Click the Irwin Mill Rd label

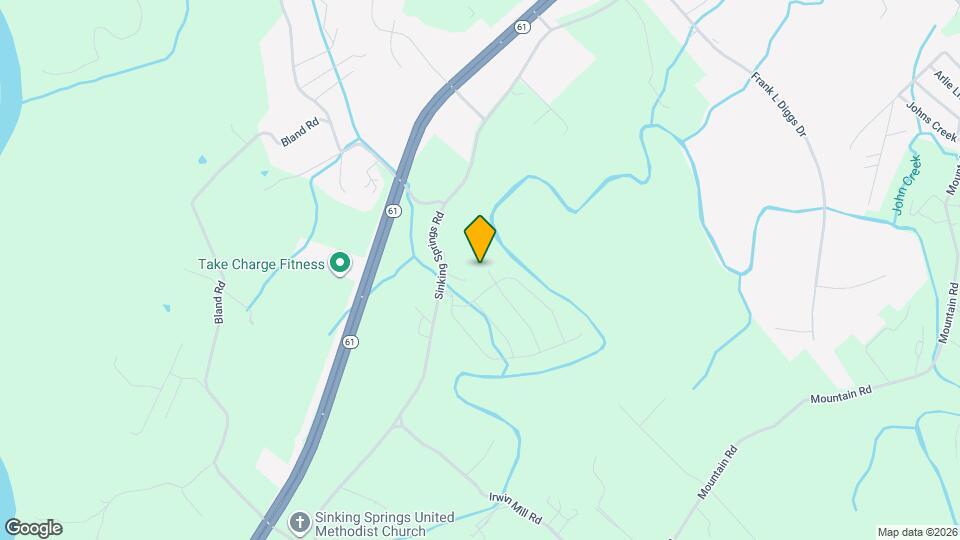[516, 508]
